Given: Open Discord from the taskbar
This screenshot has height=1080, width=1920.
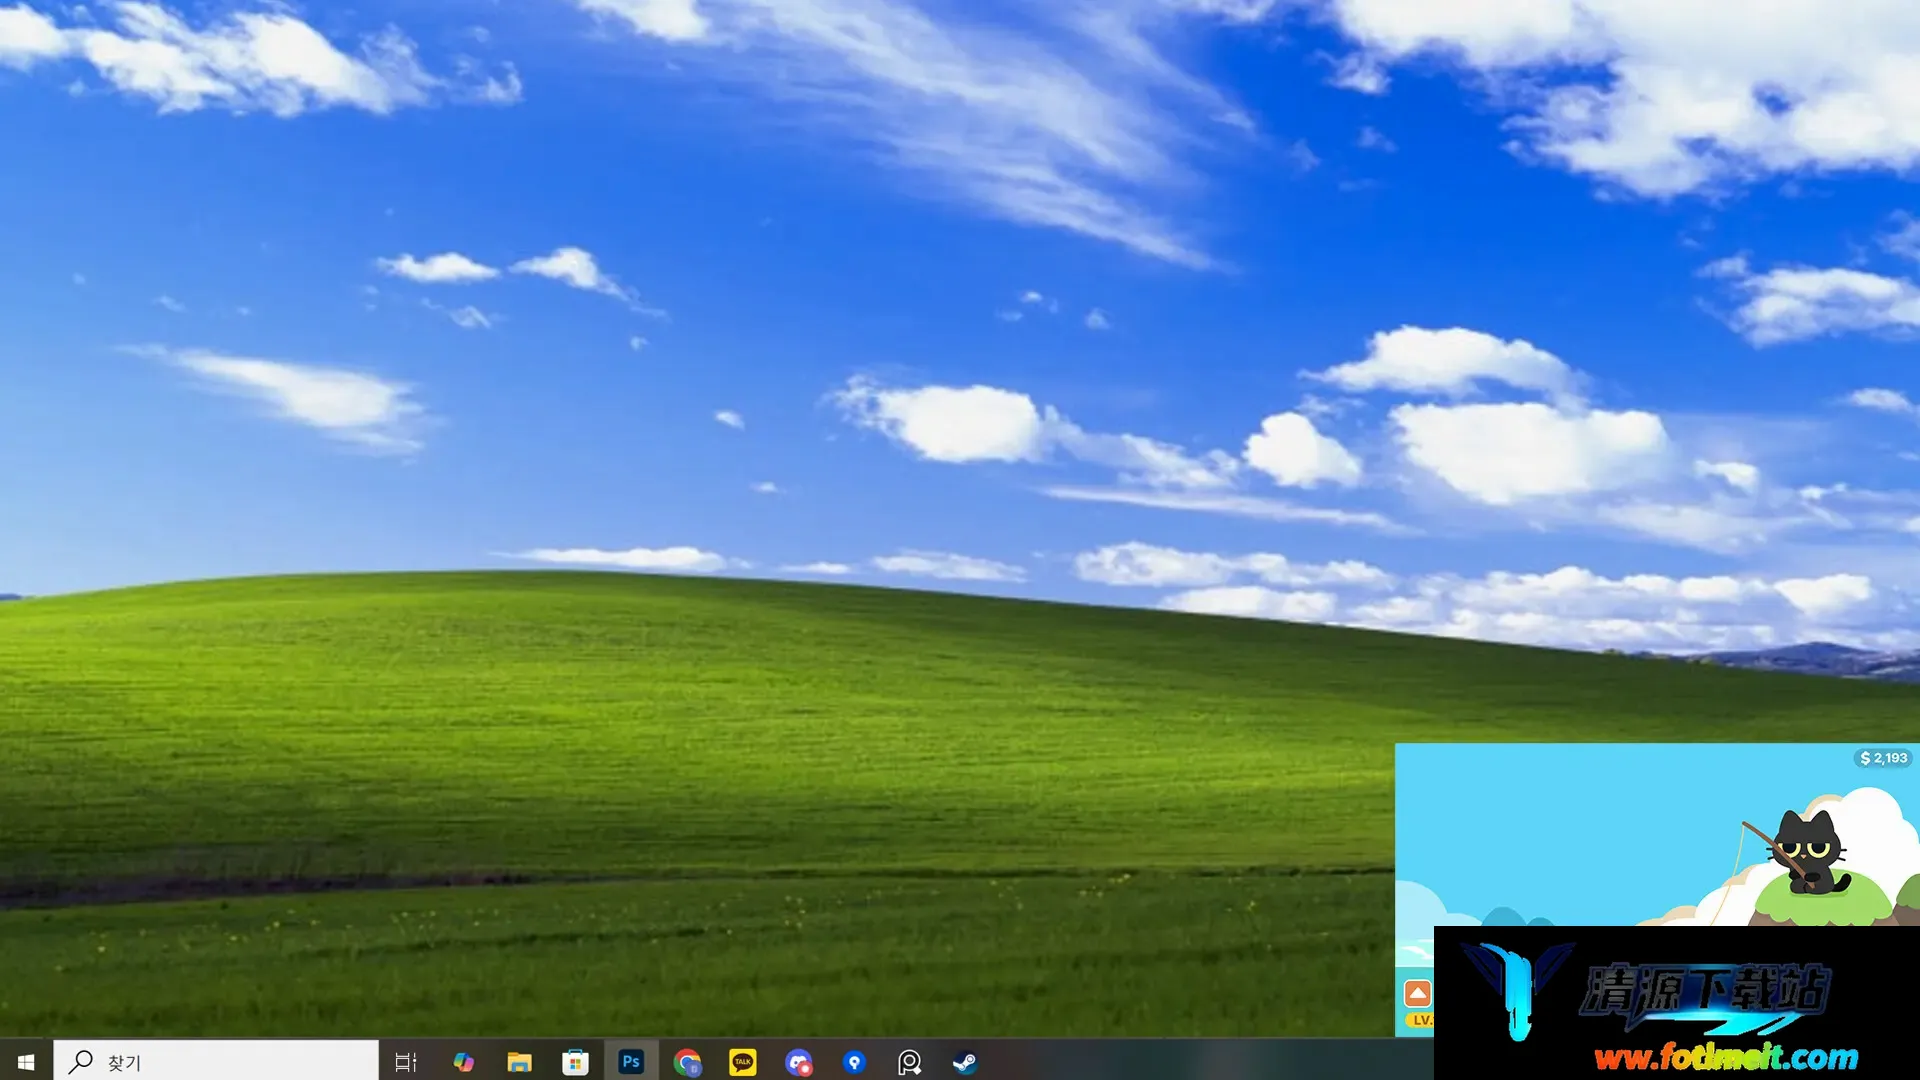Looking at the screenshot, I should pos(799,1062).
